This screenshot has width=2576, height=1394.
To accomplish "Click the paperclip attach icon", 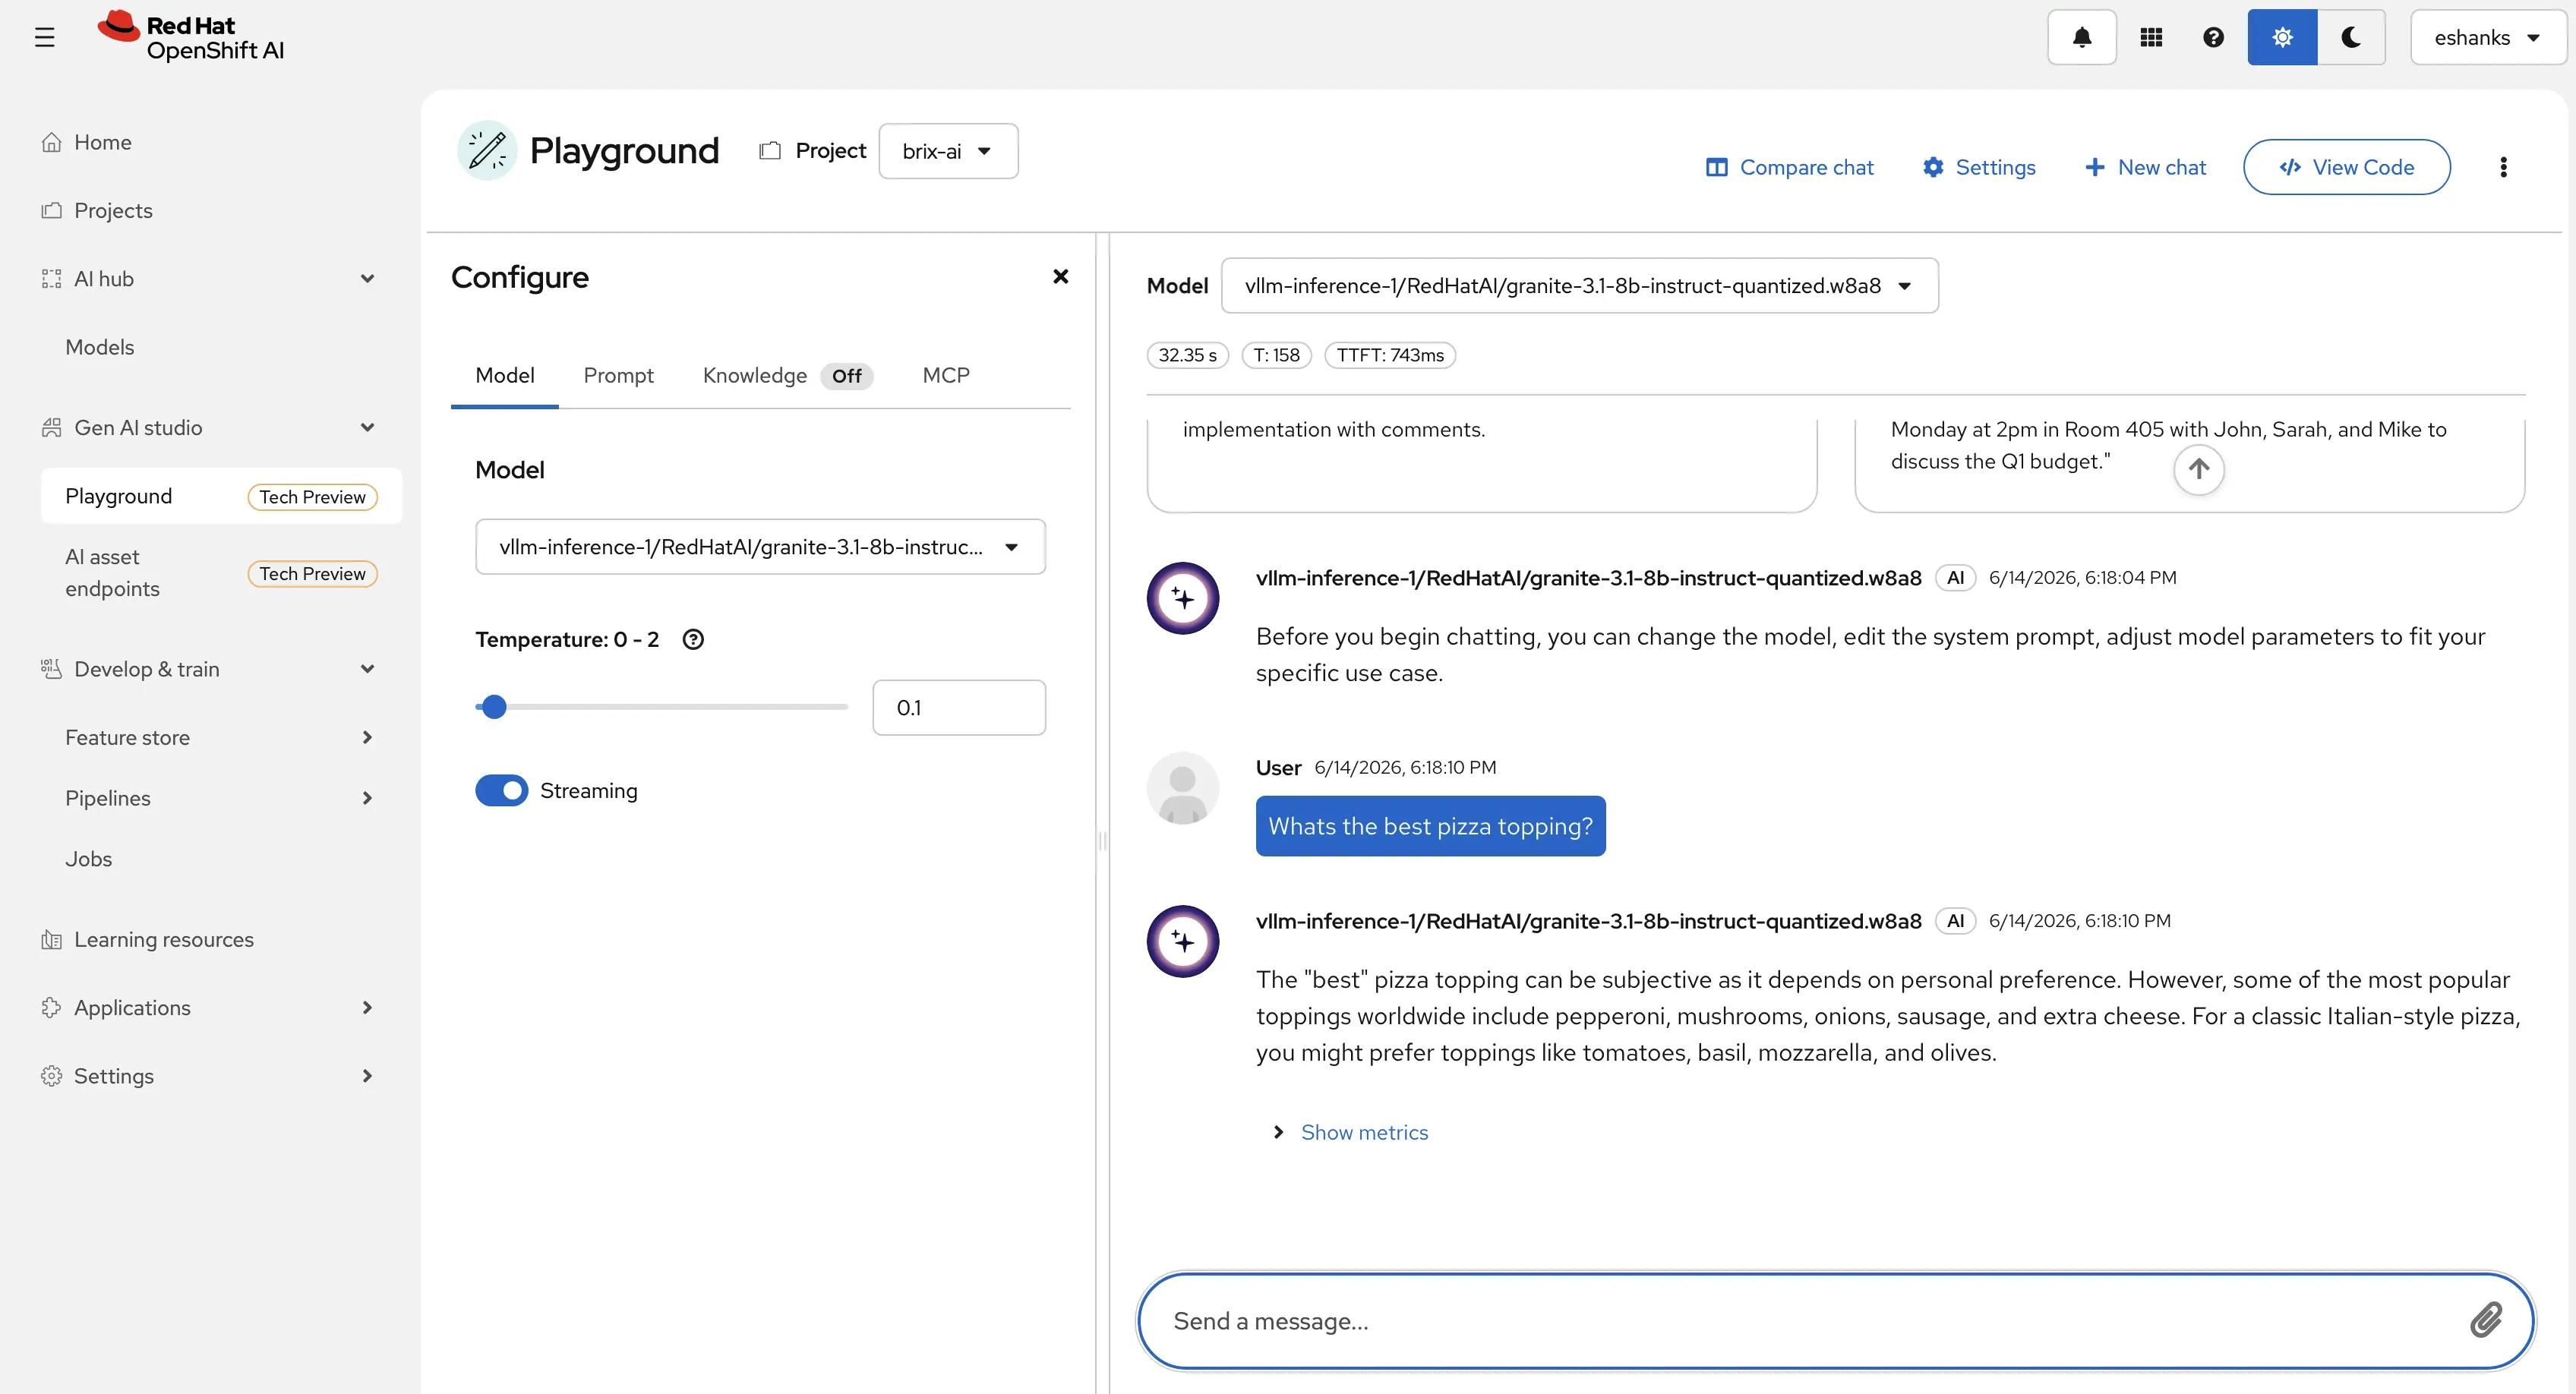I will coord(2486,1321).
